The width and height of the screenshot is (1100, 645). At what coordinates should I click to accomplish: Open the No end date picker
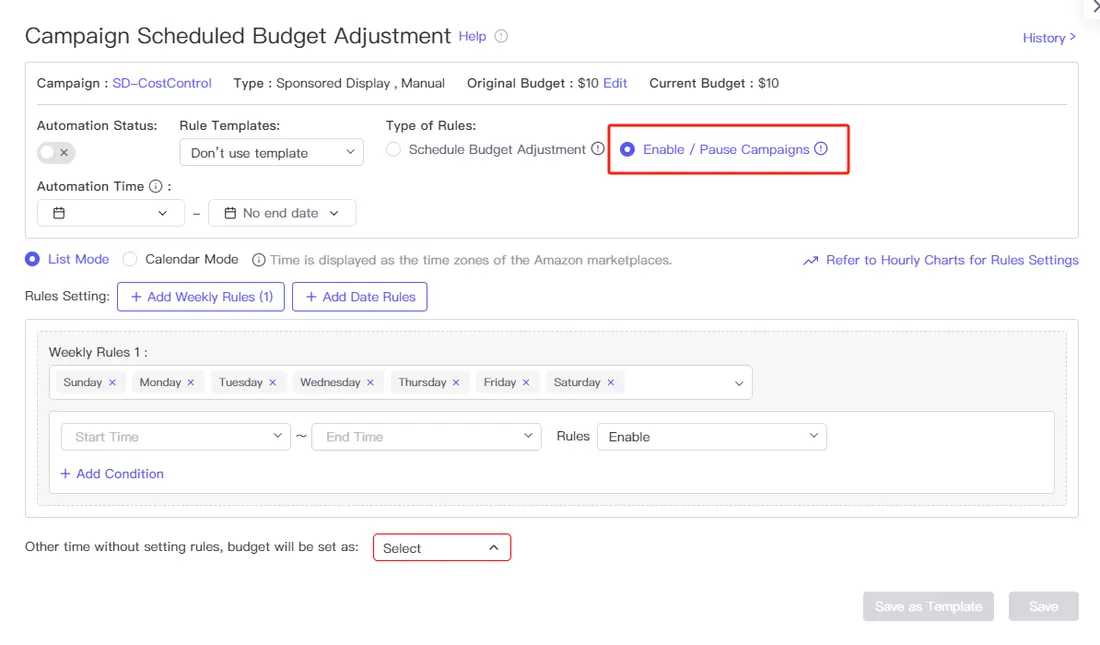click(x=282, y=213)
